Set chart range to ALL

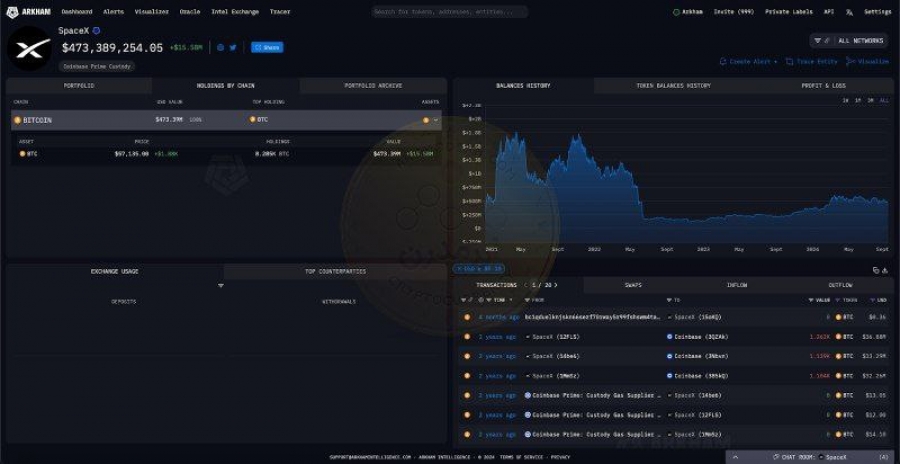pyautogui.click(x=884, y=100)
